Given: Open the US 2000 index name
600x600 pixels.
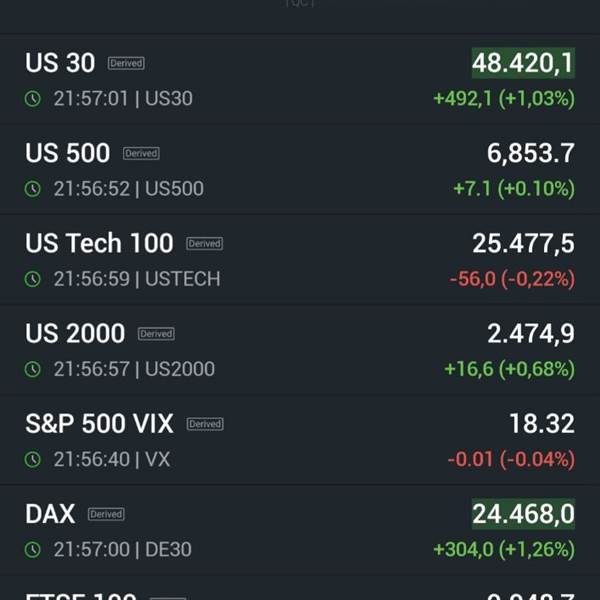Looking at the screenshot, I should click(75, 333).
